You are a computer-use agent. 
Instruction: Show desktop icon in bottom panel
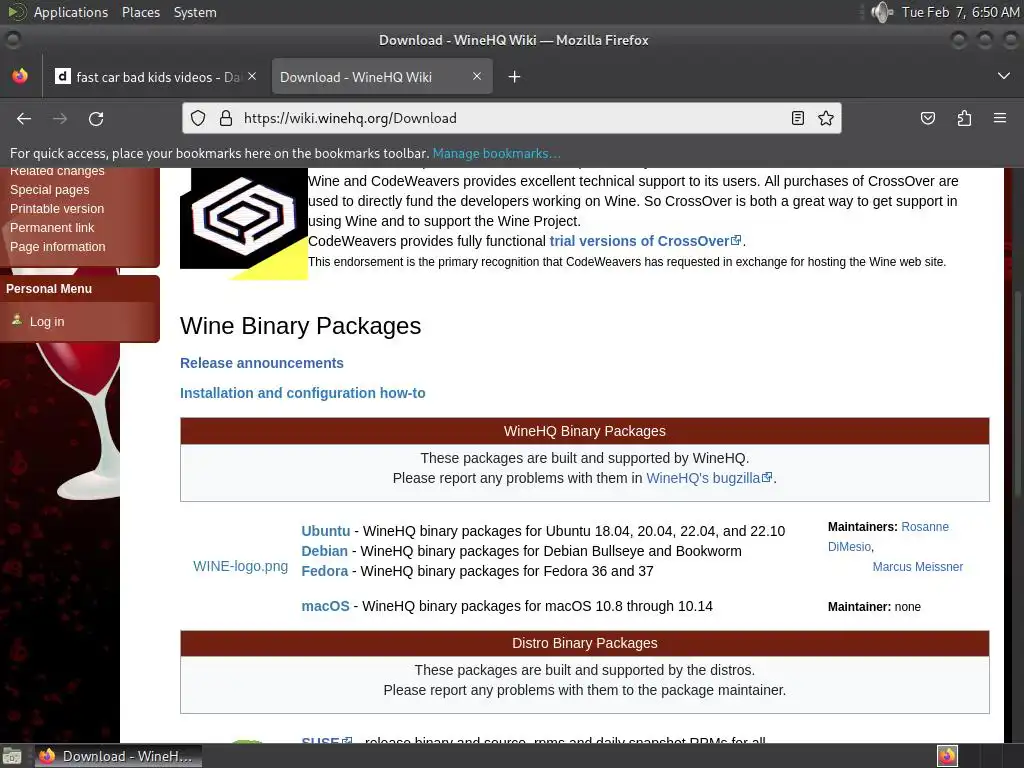pos(12,756)
